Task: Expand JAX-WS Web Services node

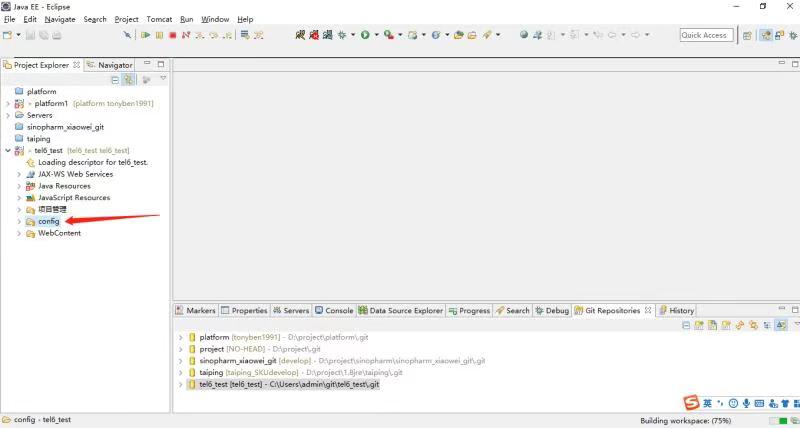Action: [x=19, y=174]
